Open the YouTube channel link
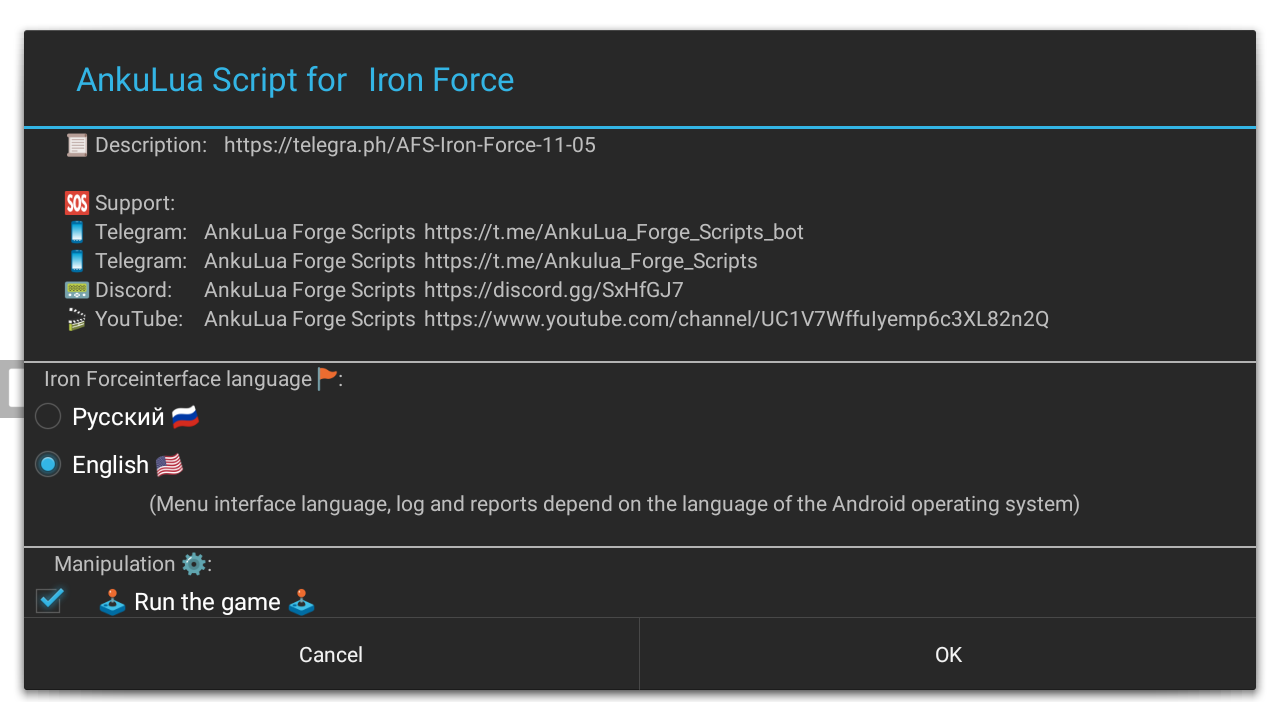This screenshot has height=720, width=1280. click(x=736, y=319)
